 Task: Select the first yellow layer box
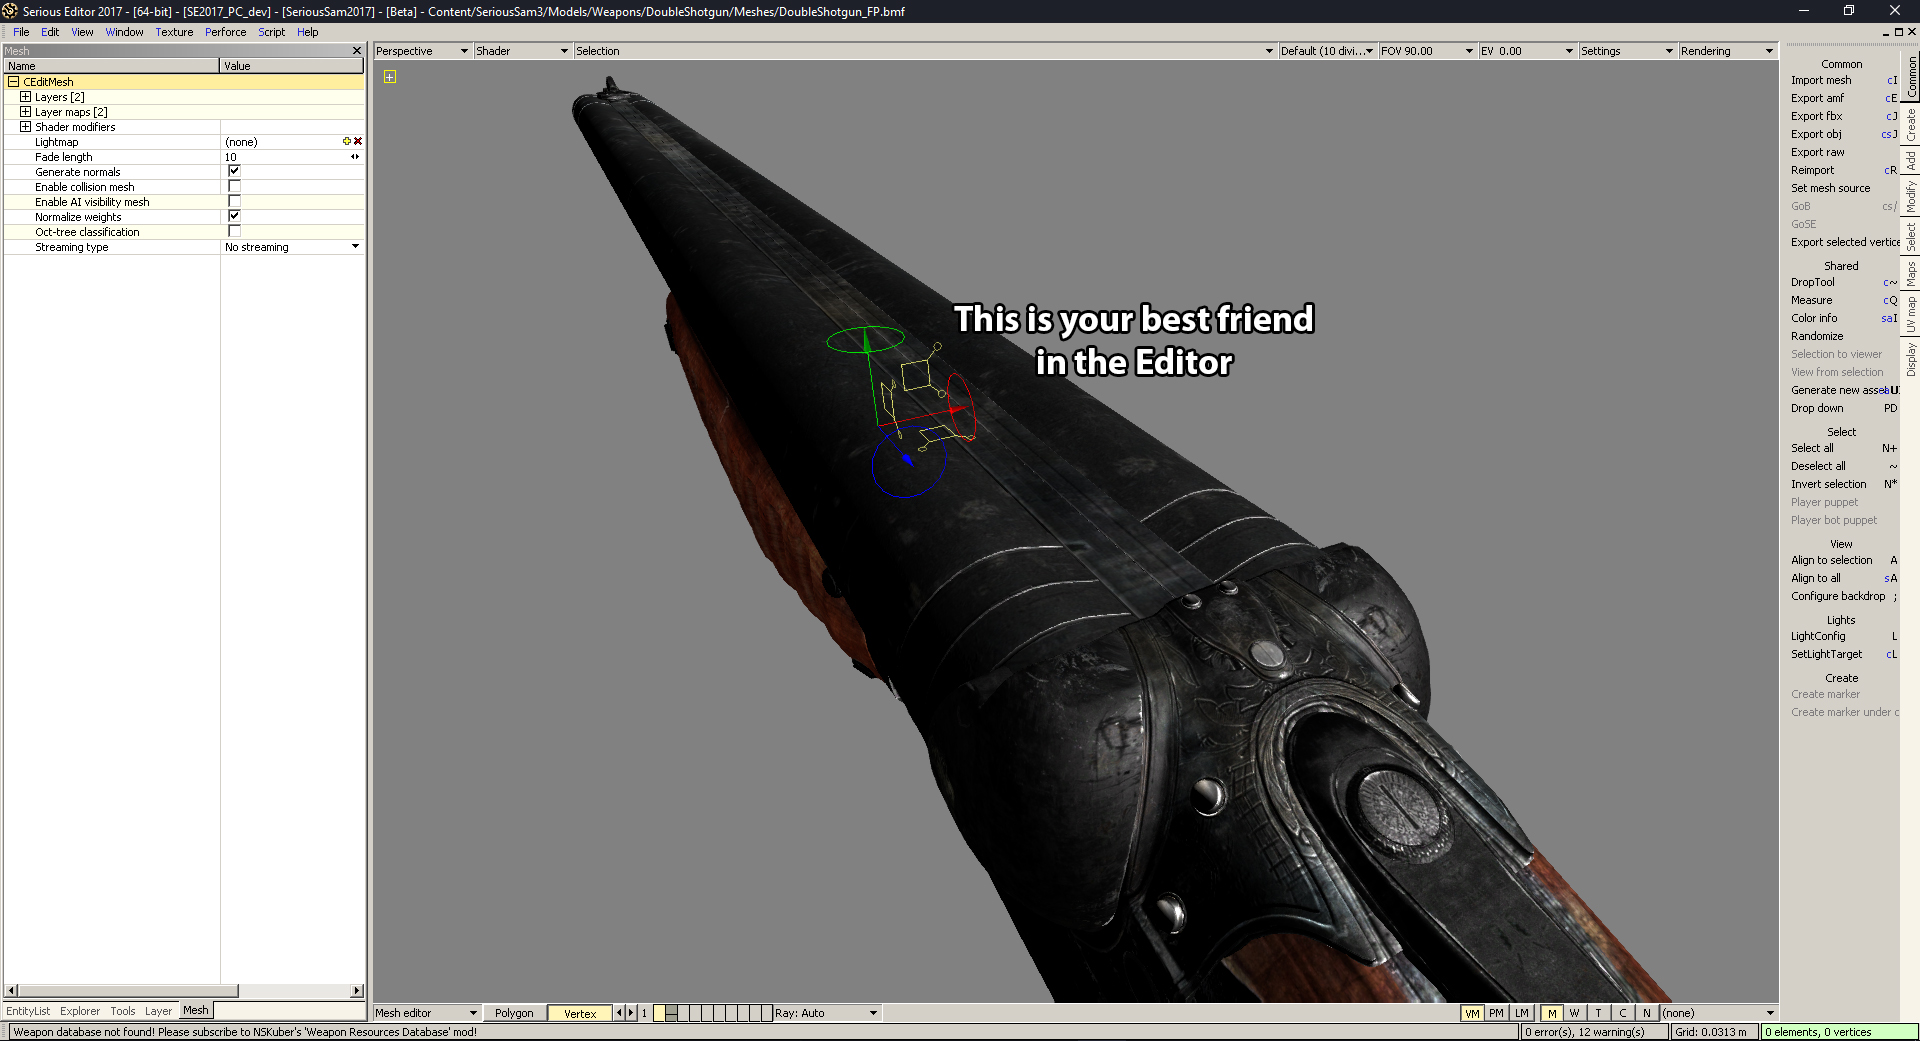tap(659, 1013)
